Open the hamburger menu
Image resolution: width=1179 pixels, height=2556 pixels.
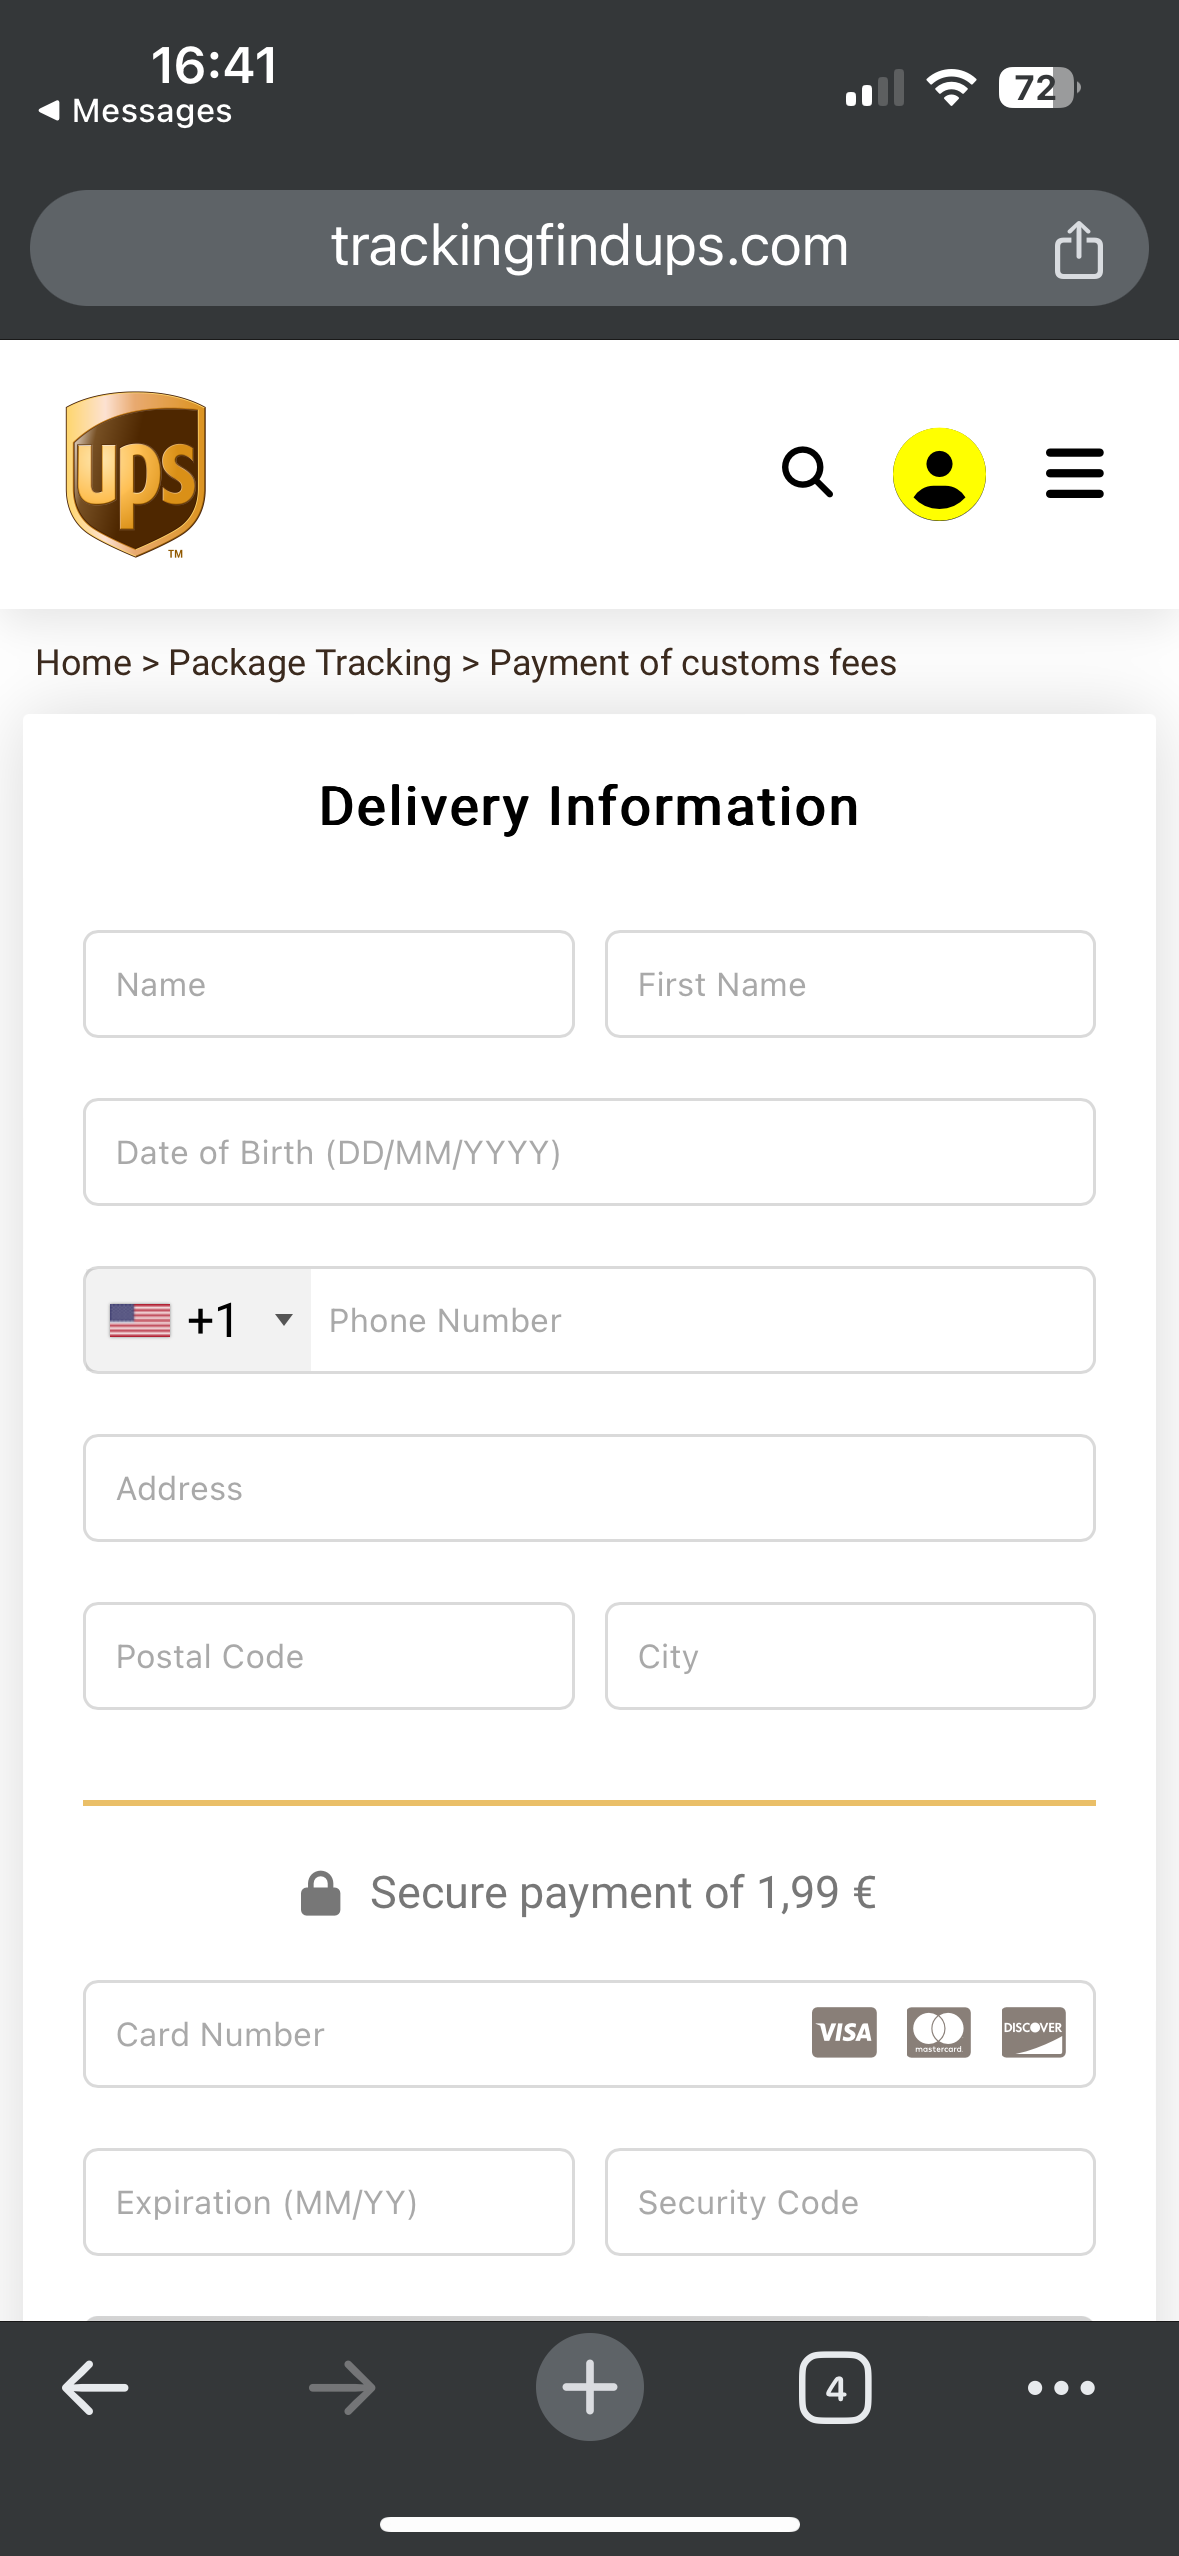1074,473
